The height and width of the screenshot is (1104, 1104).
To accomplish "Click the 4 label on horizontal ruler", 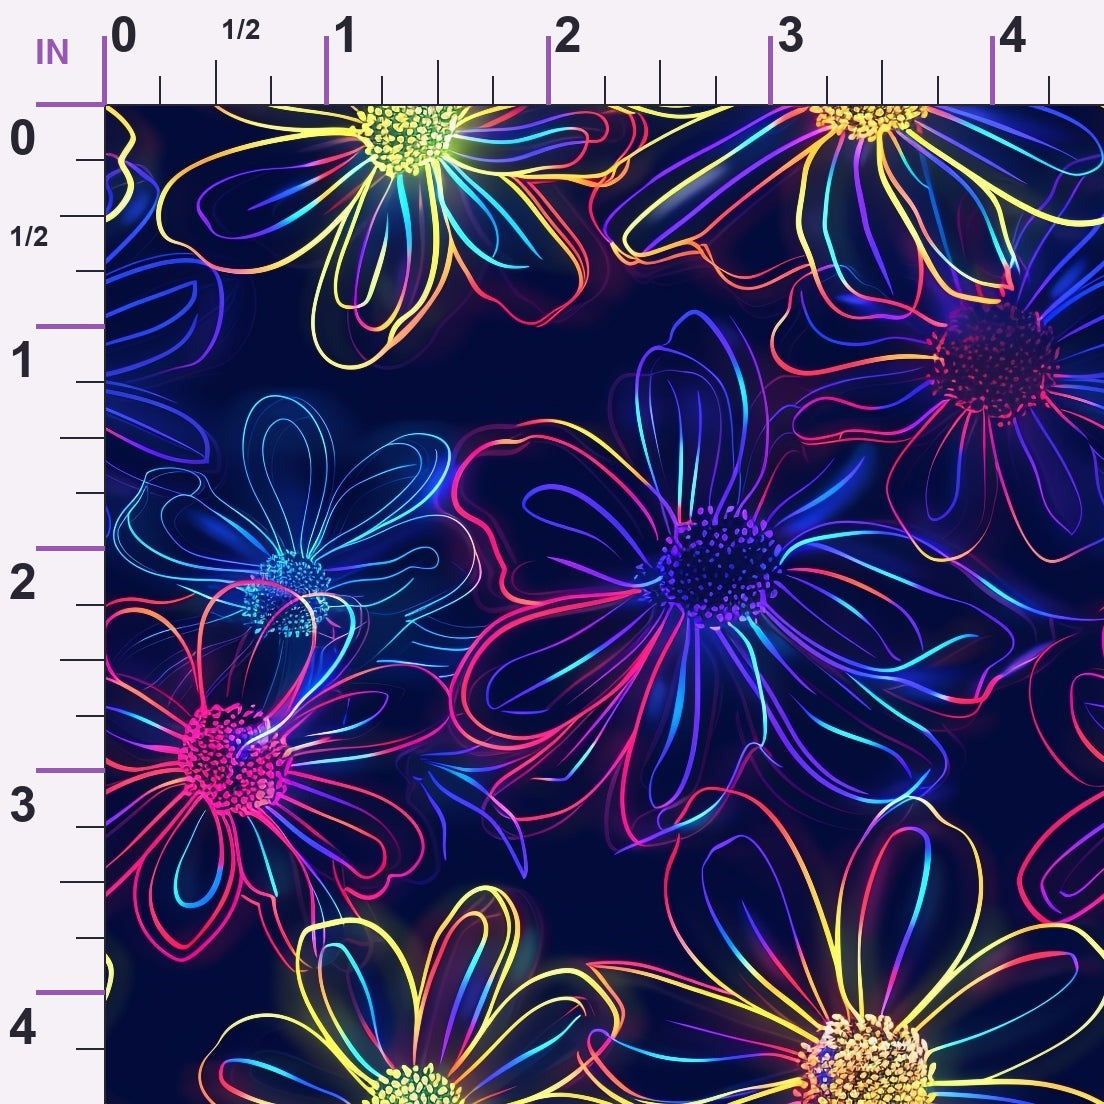I will tap(1012, 35).
